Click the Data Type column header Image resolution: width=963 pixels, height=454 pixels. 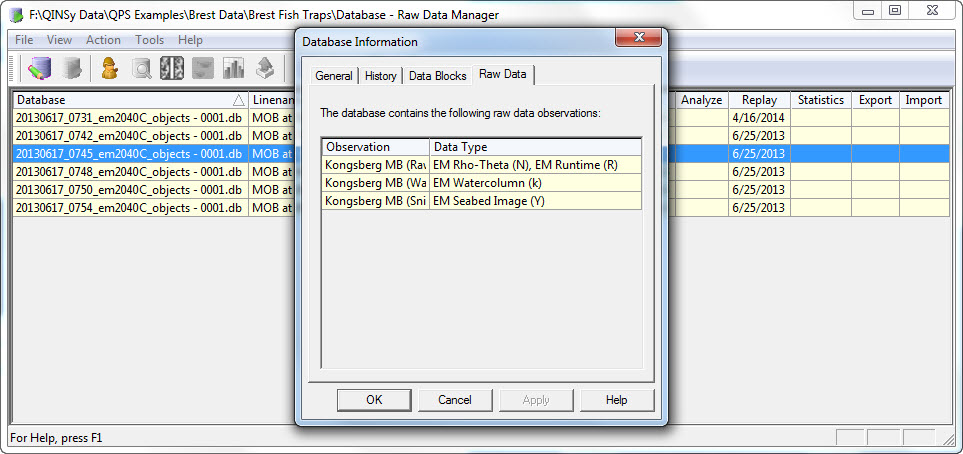tap(535, 147)
